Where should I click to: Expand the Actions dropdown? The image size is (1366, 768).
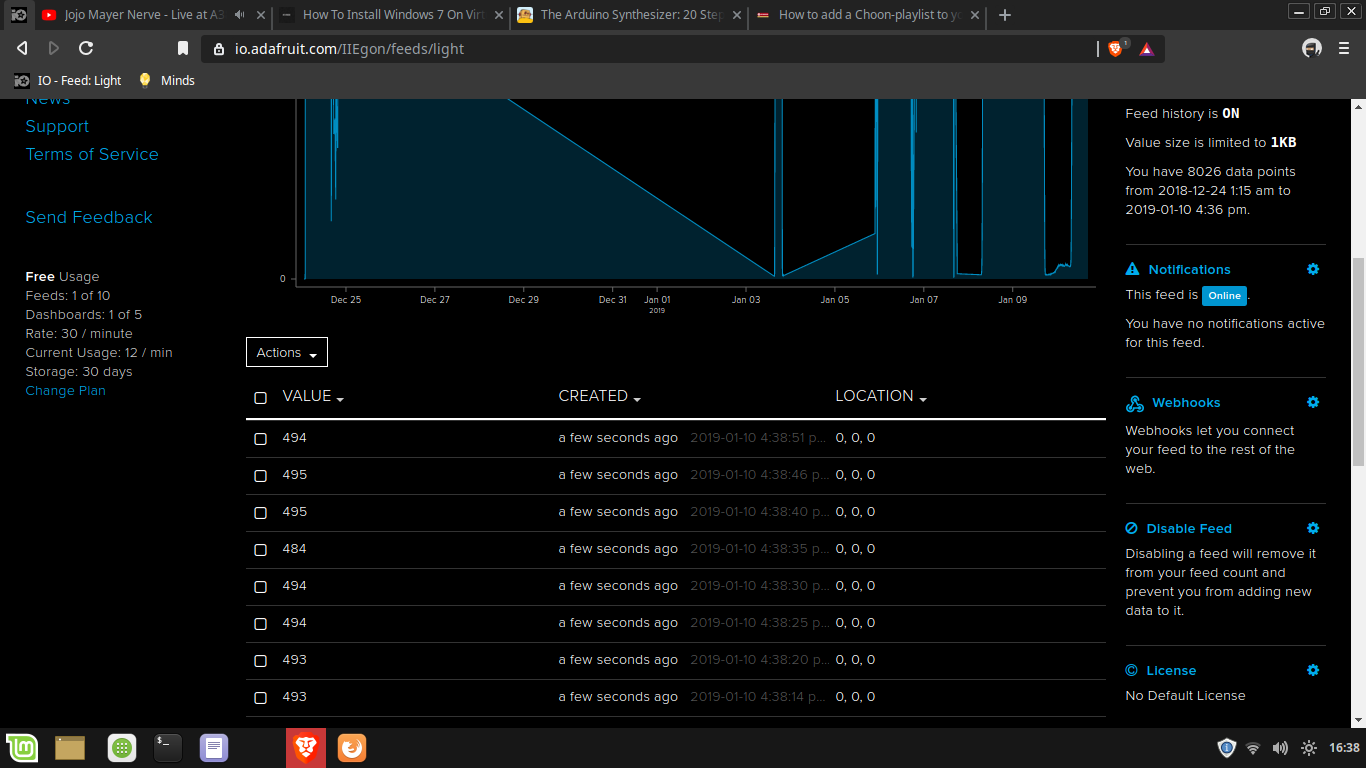(287, 352)
